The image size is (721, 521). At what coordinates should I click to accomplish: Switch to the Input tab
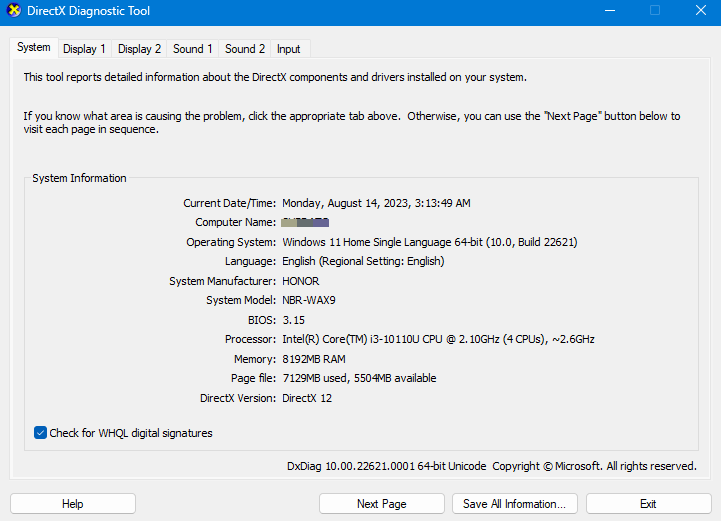point(289,49)
